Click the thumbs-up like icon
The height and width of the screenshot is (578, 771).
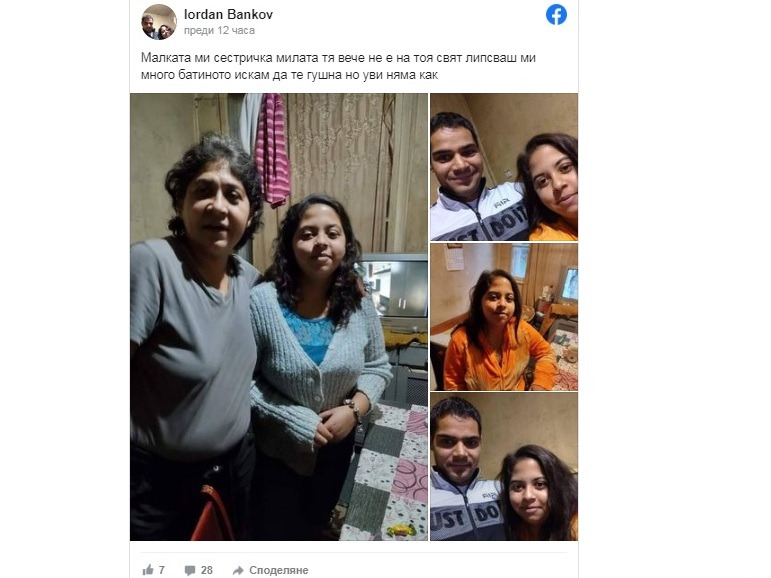click(x=148, y=570)
